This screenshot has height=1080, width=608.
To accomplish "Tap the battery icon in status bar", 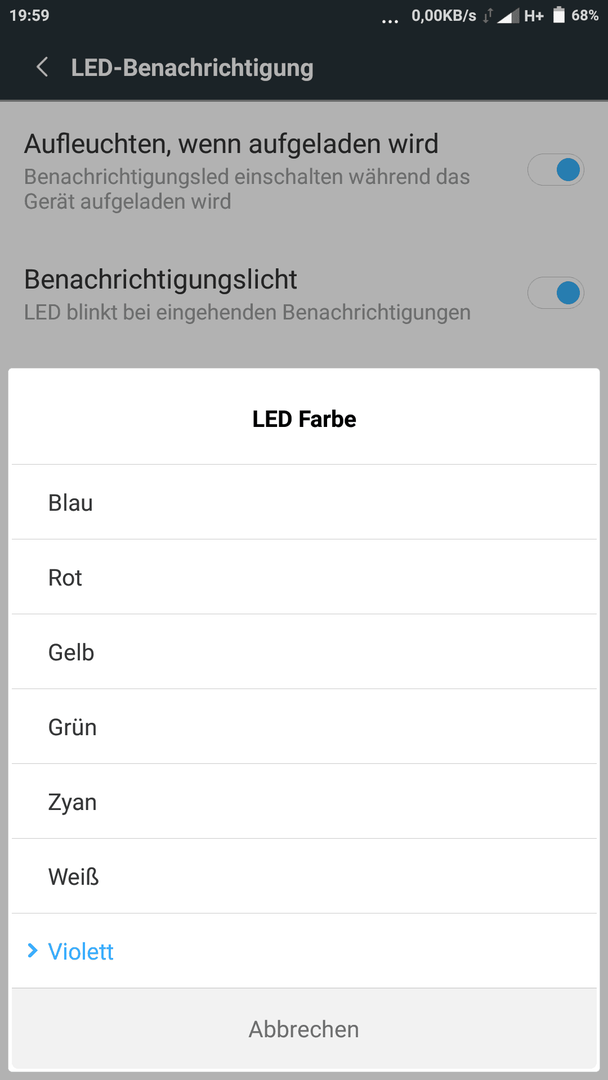I will 558,15.
